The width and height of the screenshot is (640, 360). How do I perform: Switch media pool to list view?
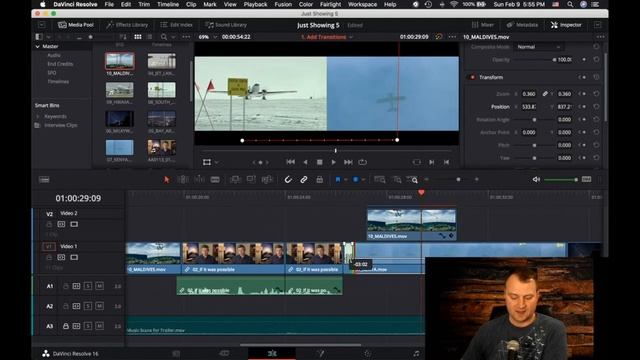click(x=149, y=37)
